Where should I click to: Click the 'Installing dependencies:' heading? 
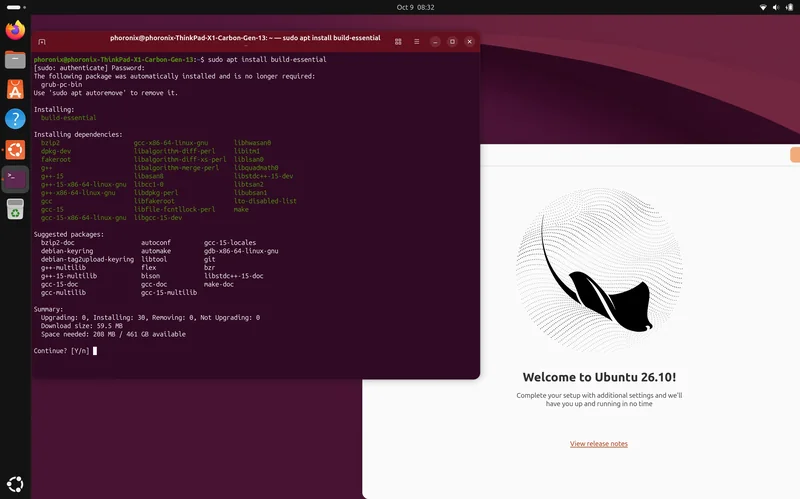(78, 135)
